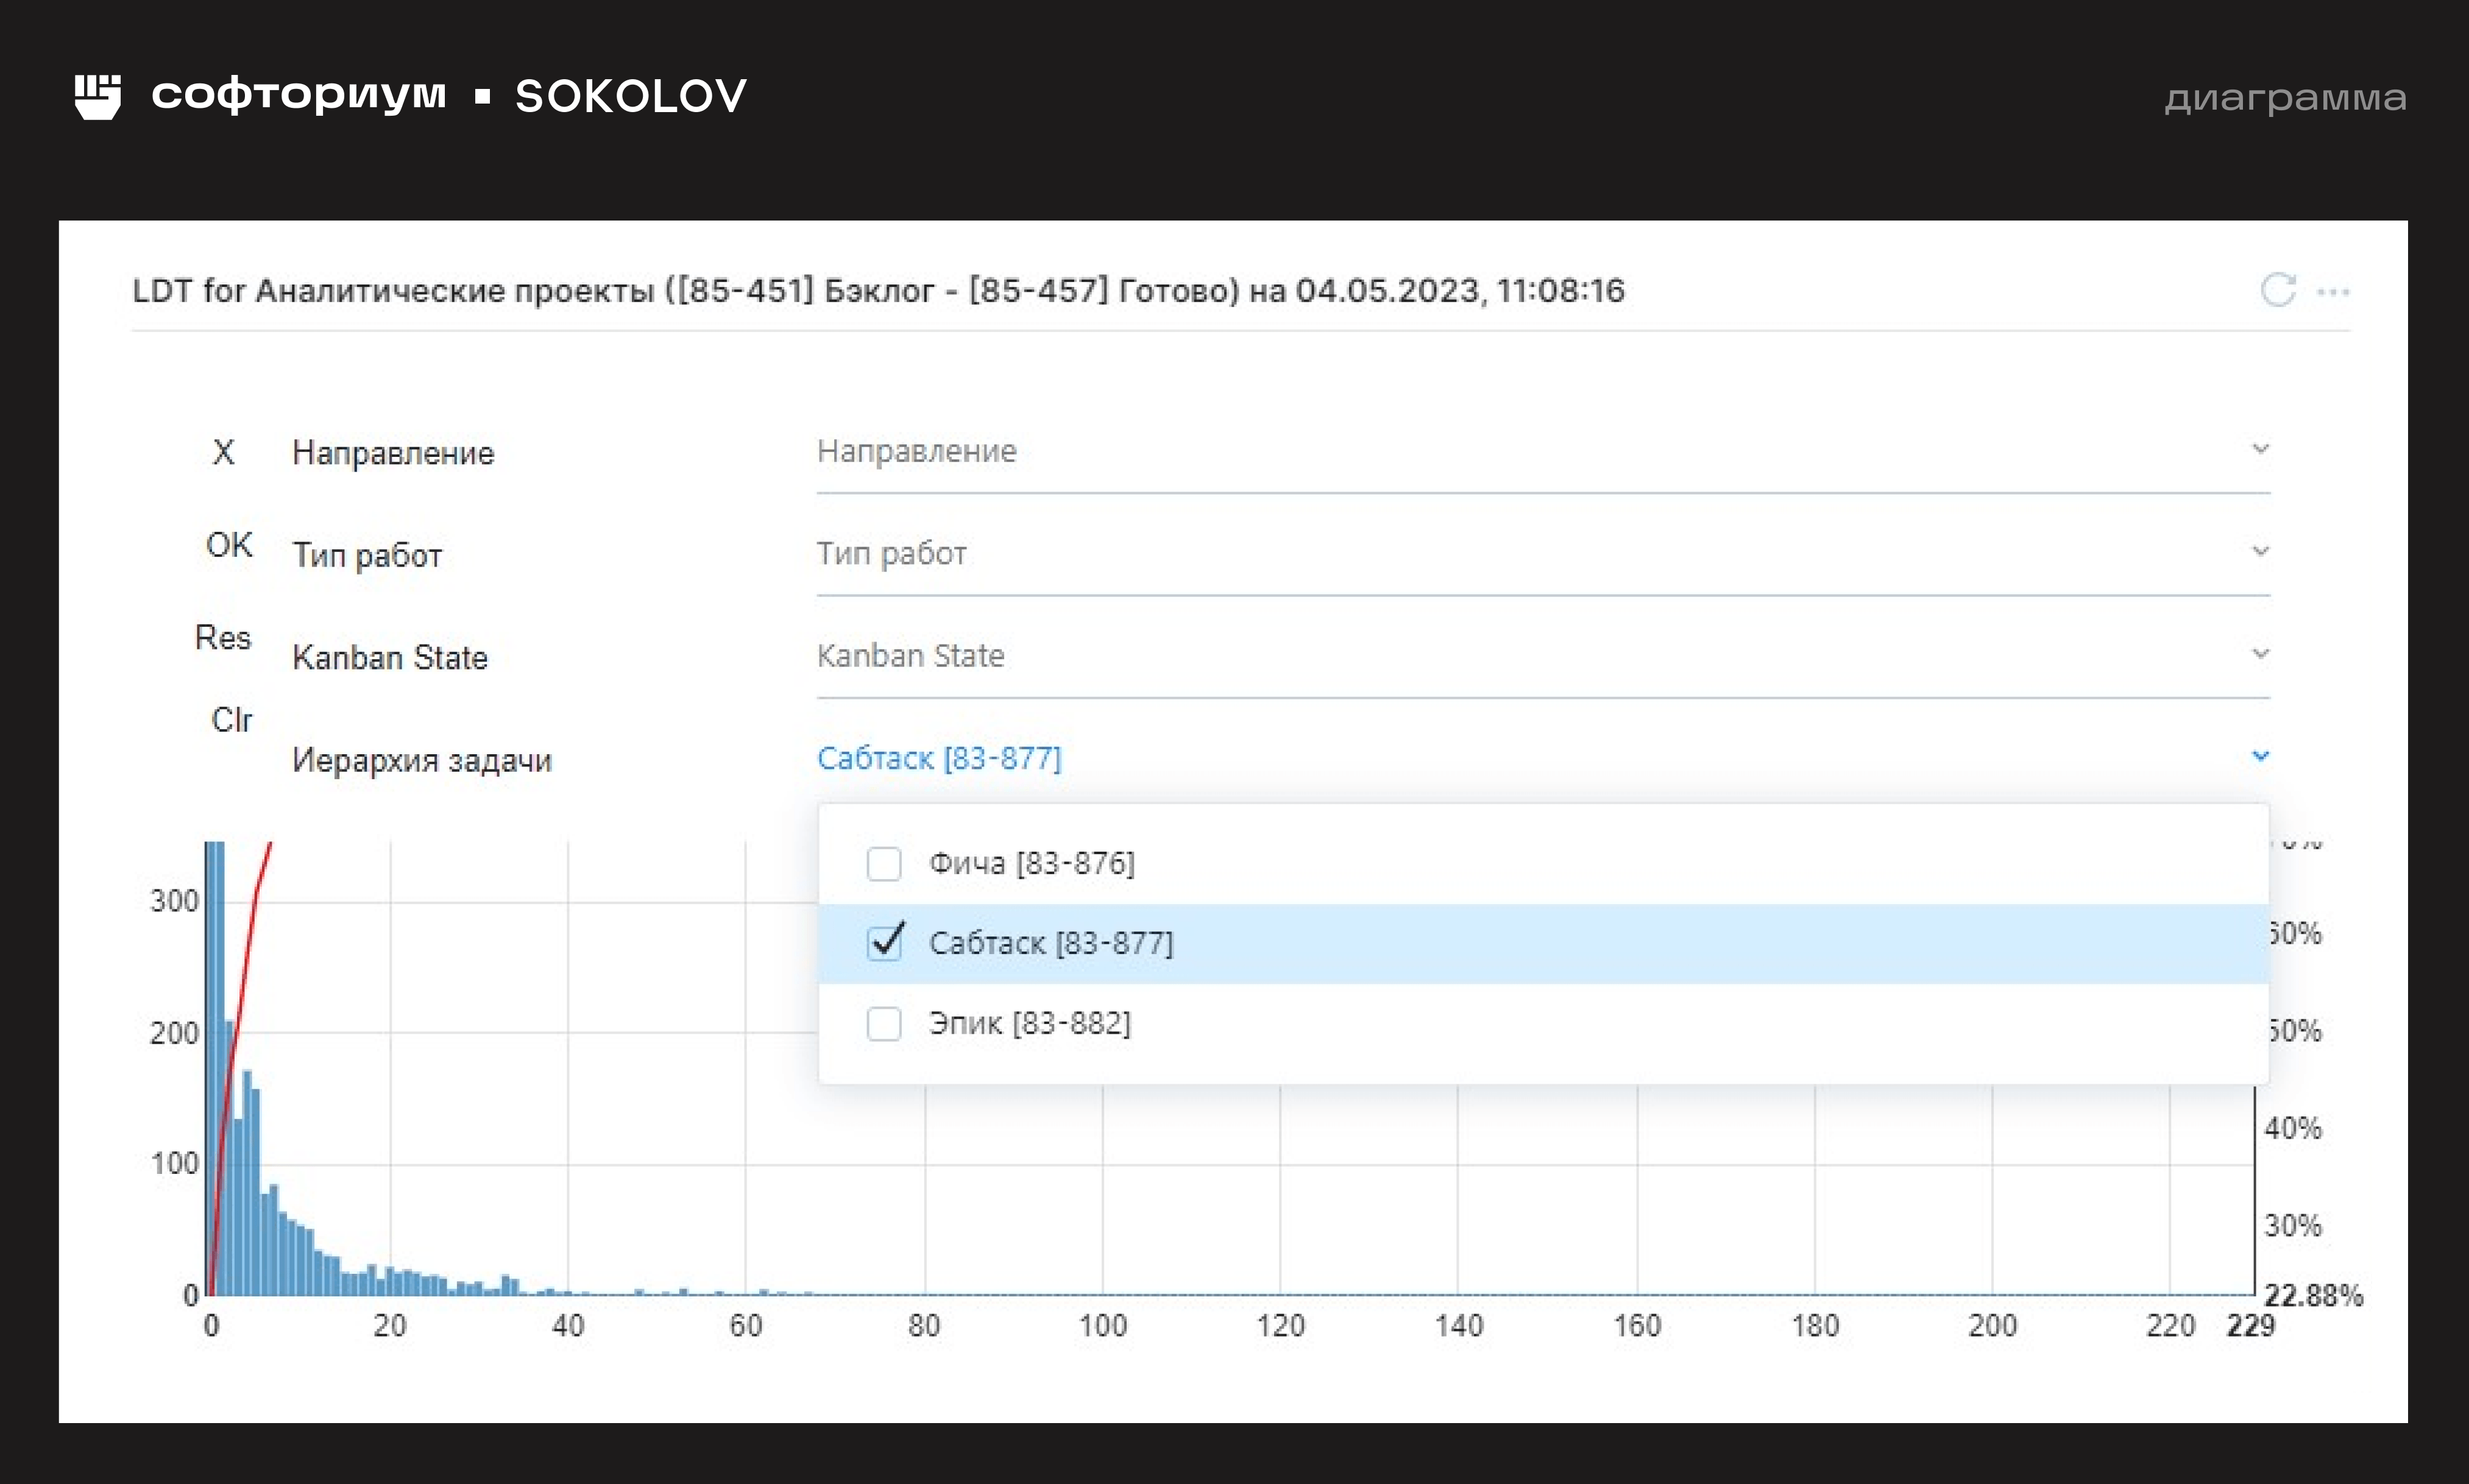Check the Фича [83-876] checkbox
This screenshot has width=2469, height=1484.
pos(883,863)
